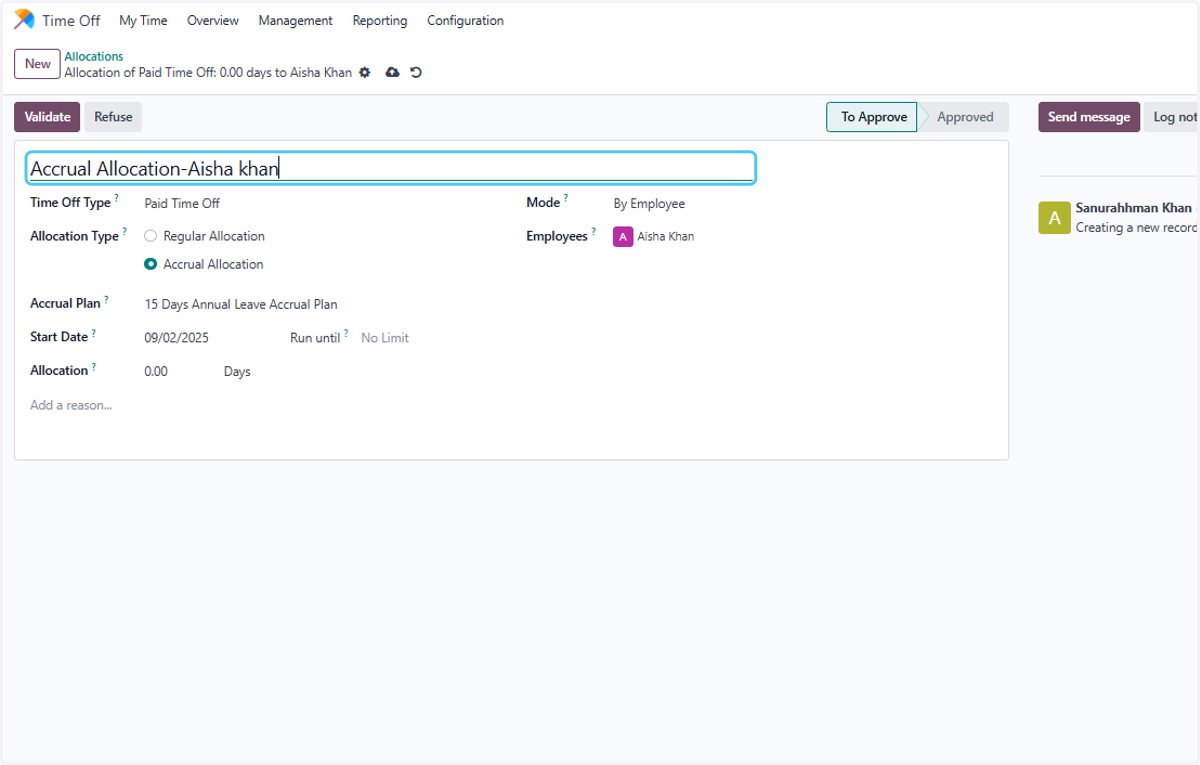
Task: Open the Reporting menu
Action: click(380, 21)
